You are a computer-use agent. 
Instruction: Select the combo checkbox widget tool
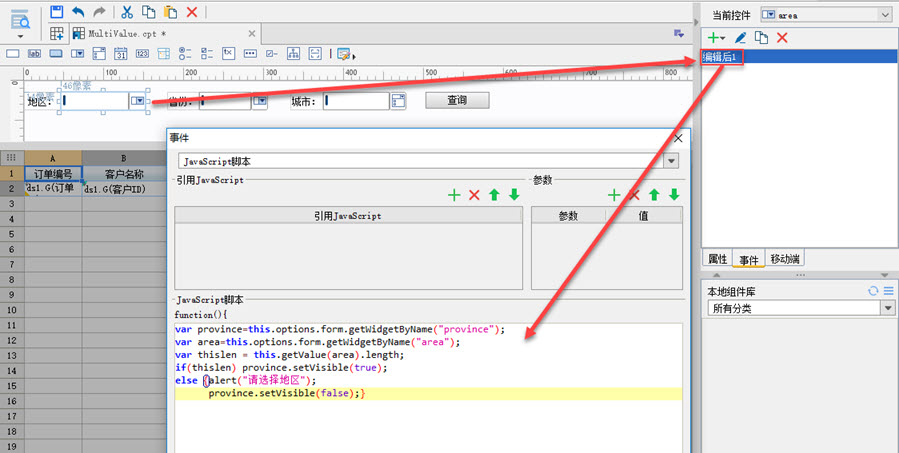coord(99,54)
